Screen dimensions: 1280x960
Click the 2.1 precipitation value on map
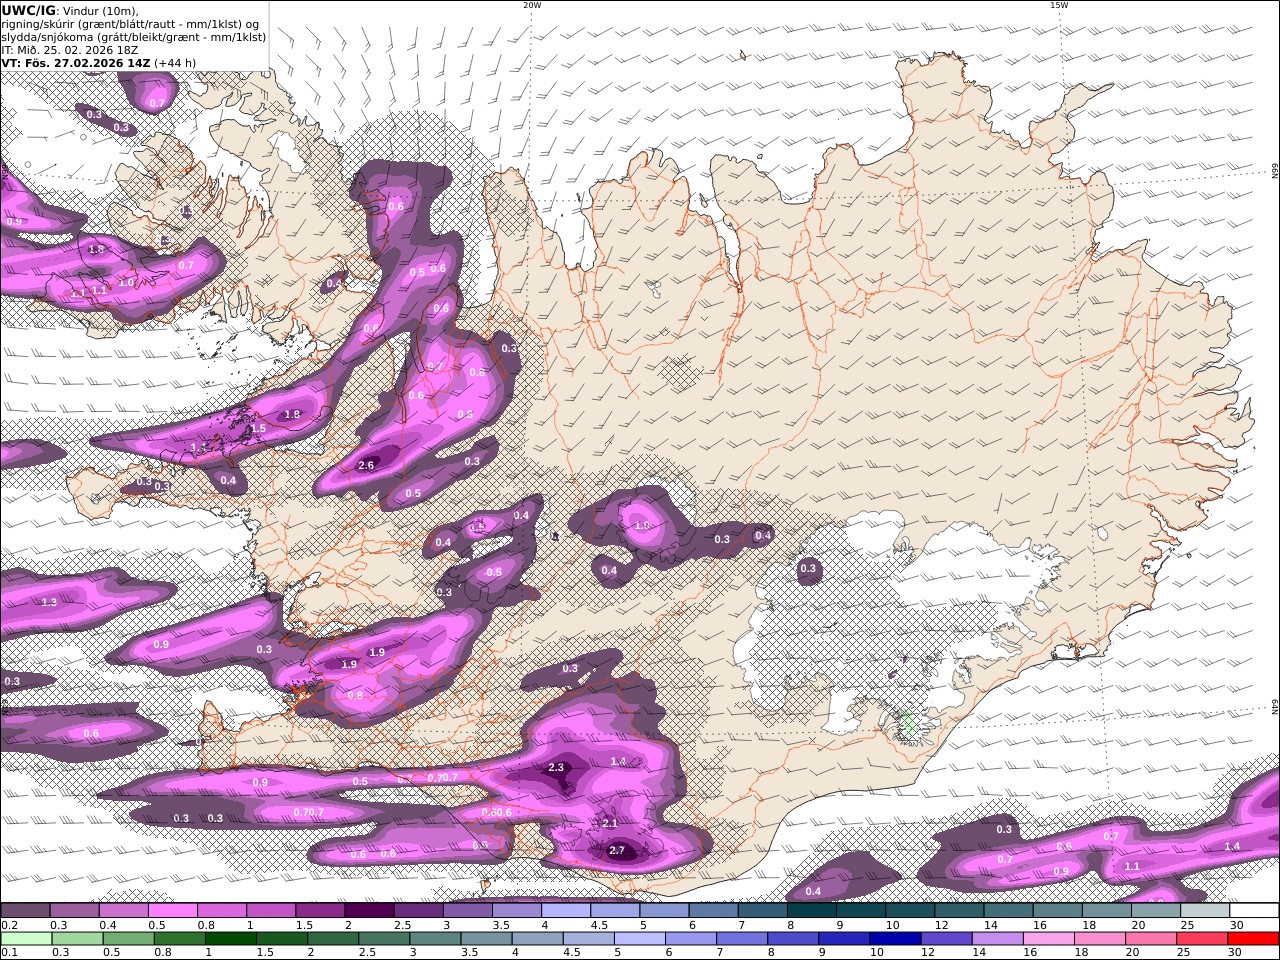point(610,823)
